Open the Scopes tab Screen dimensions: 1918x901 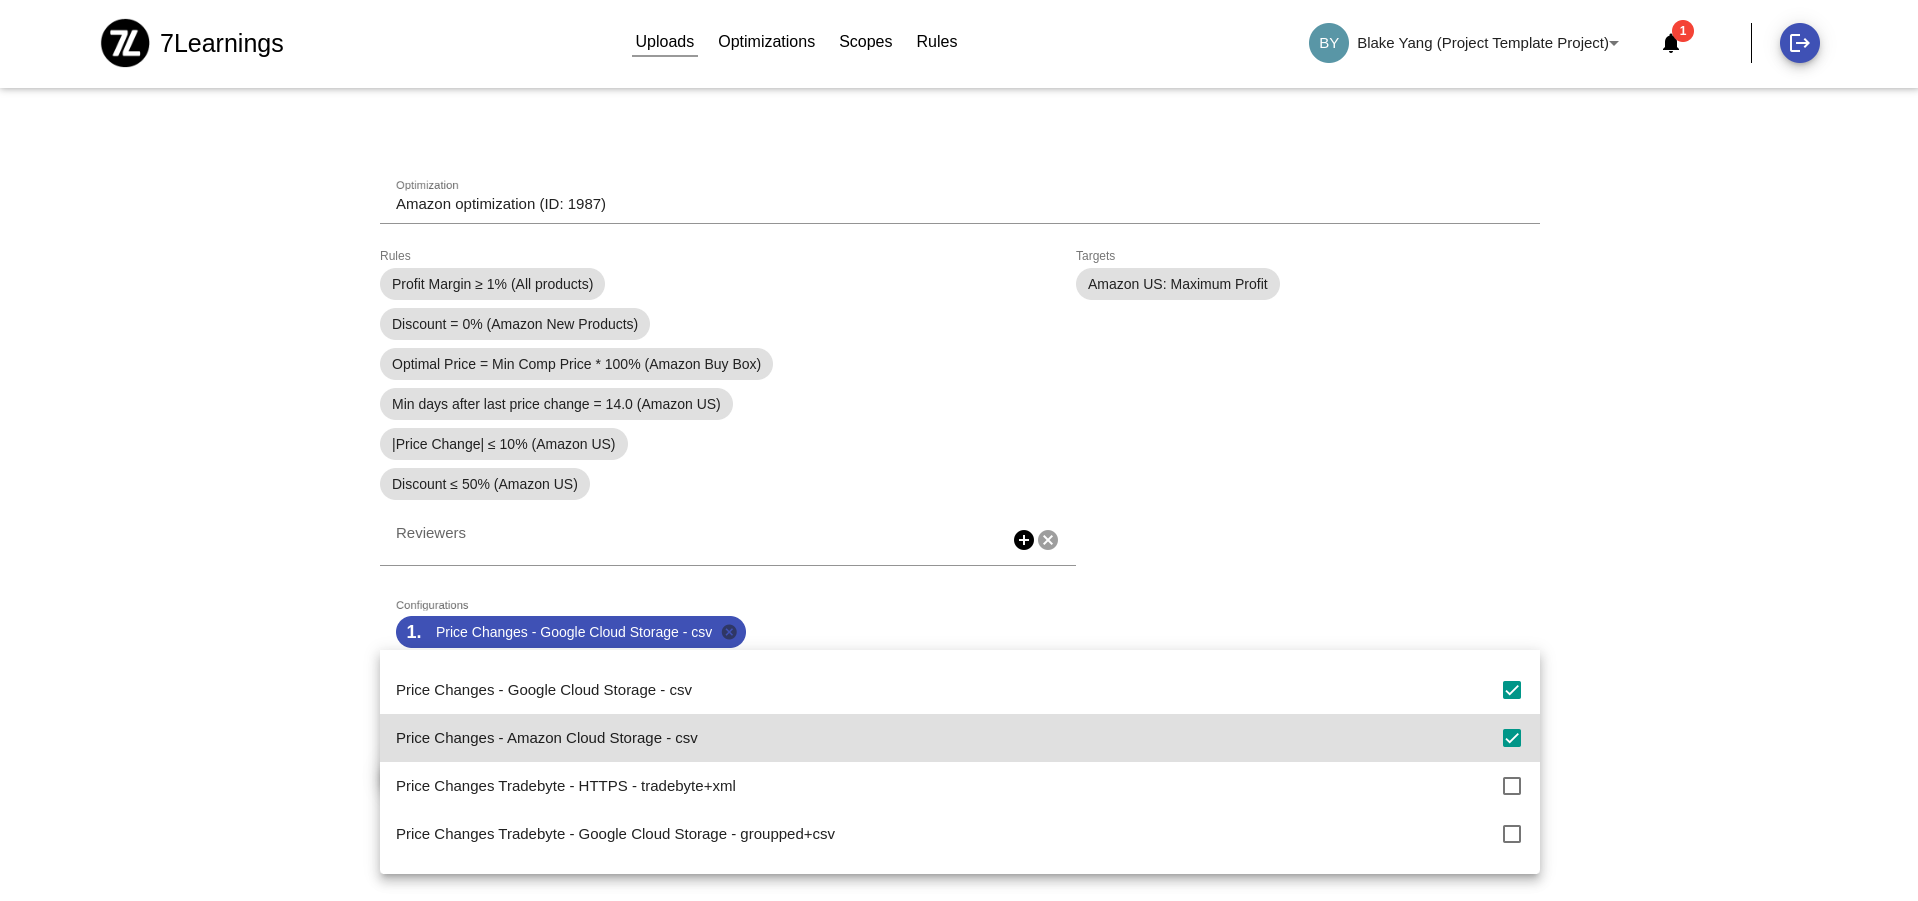(x=865, y=42)
